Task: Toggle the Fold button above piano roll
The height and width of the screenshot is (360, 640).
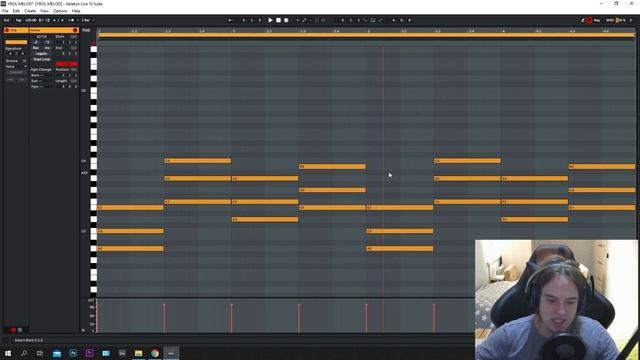Action: [x=86, y=30]
